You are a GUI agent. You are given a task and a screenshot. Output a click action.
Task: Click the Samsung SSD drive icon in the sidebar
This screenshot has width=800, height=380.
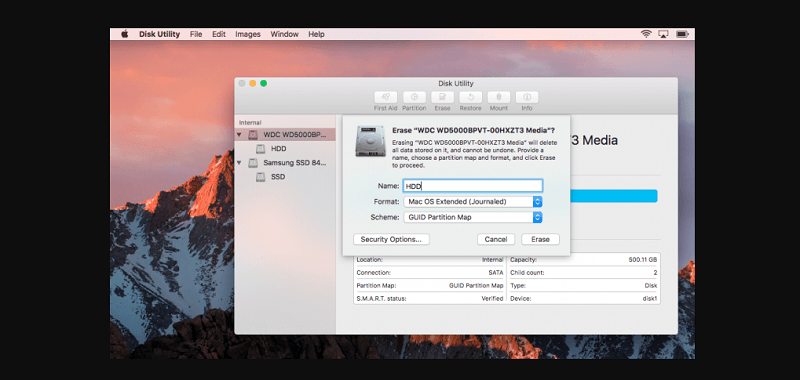(x=253, y=163)
